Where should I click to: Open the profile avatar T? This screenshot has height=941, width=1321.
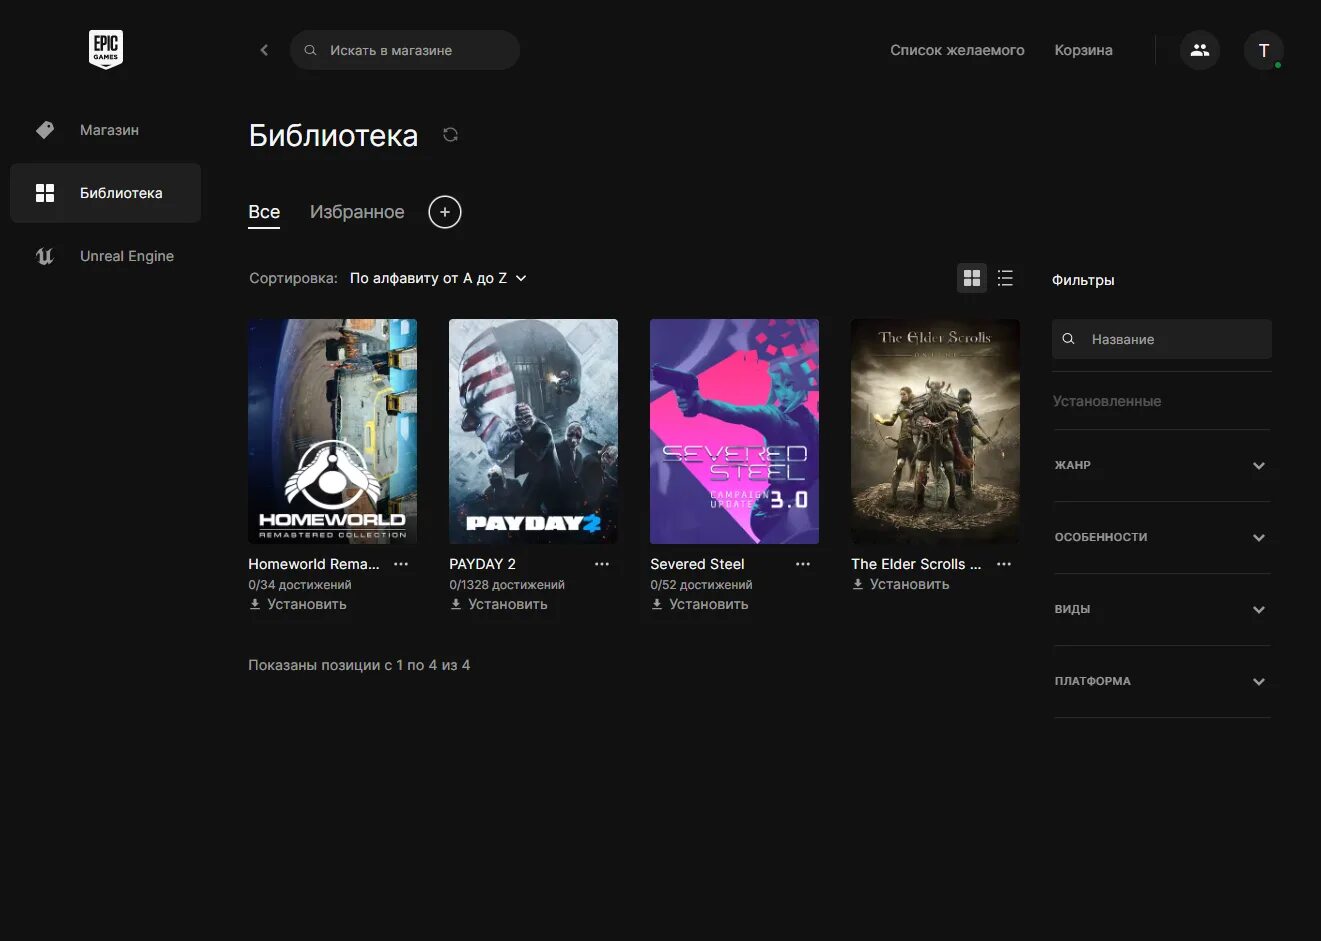click(x=1264, y=50)
